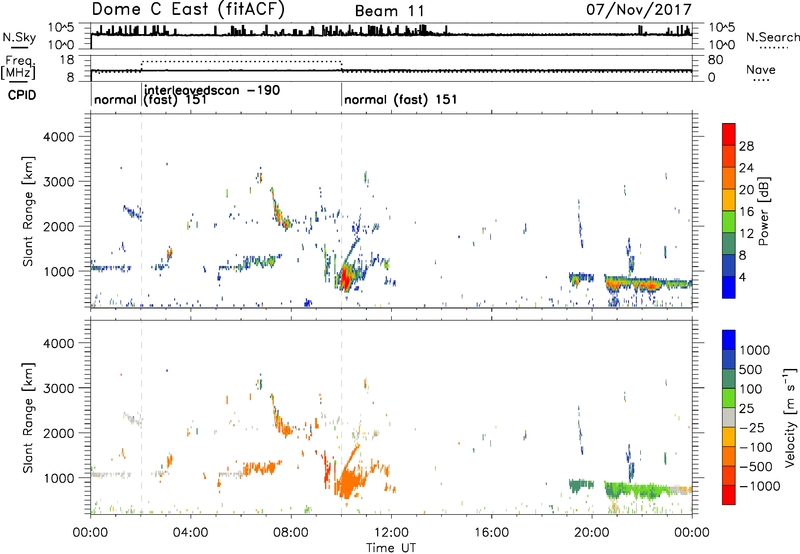Image resolution: width=800 pixels, height=554 pixels.
Task: Select "Slant Range [km]" label of power panel
Action: 28,212
